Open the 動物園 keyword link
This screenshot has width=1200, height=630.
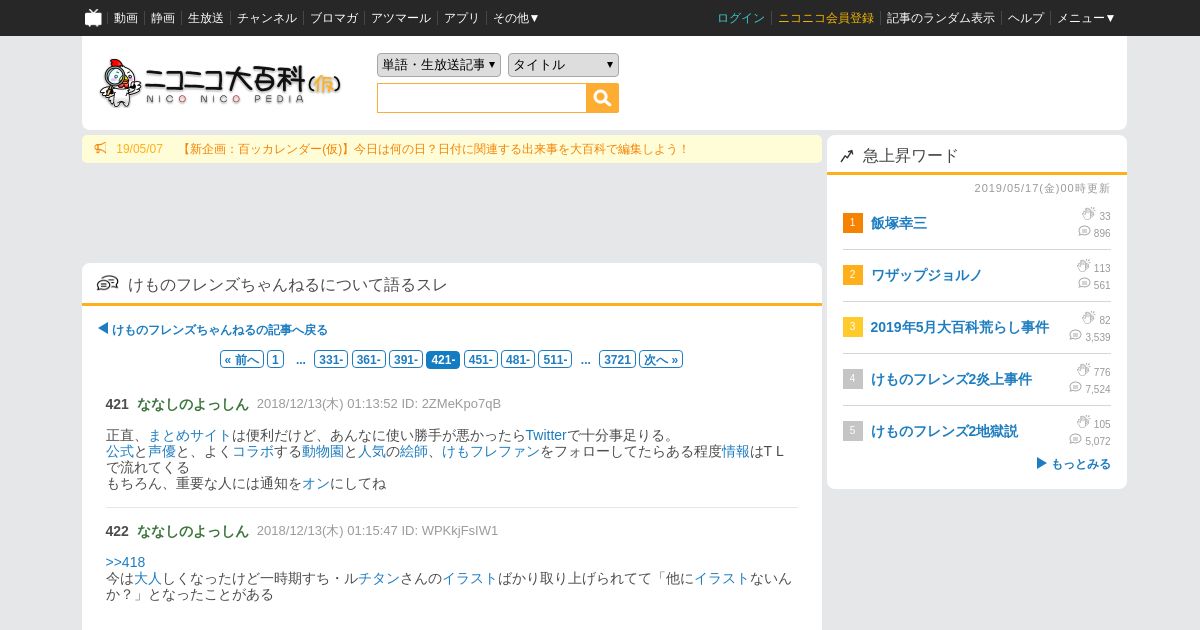[x=323, y=451]
